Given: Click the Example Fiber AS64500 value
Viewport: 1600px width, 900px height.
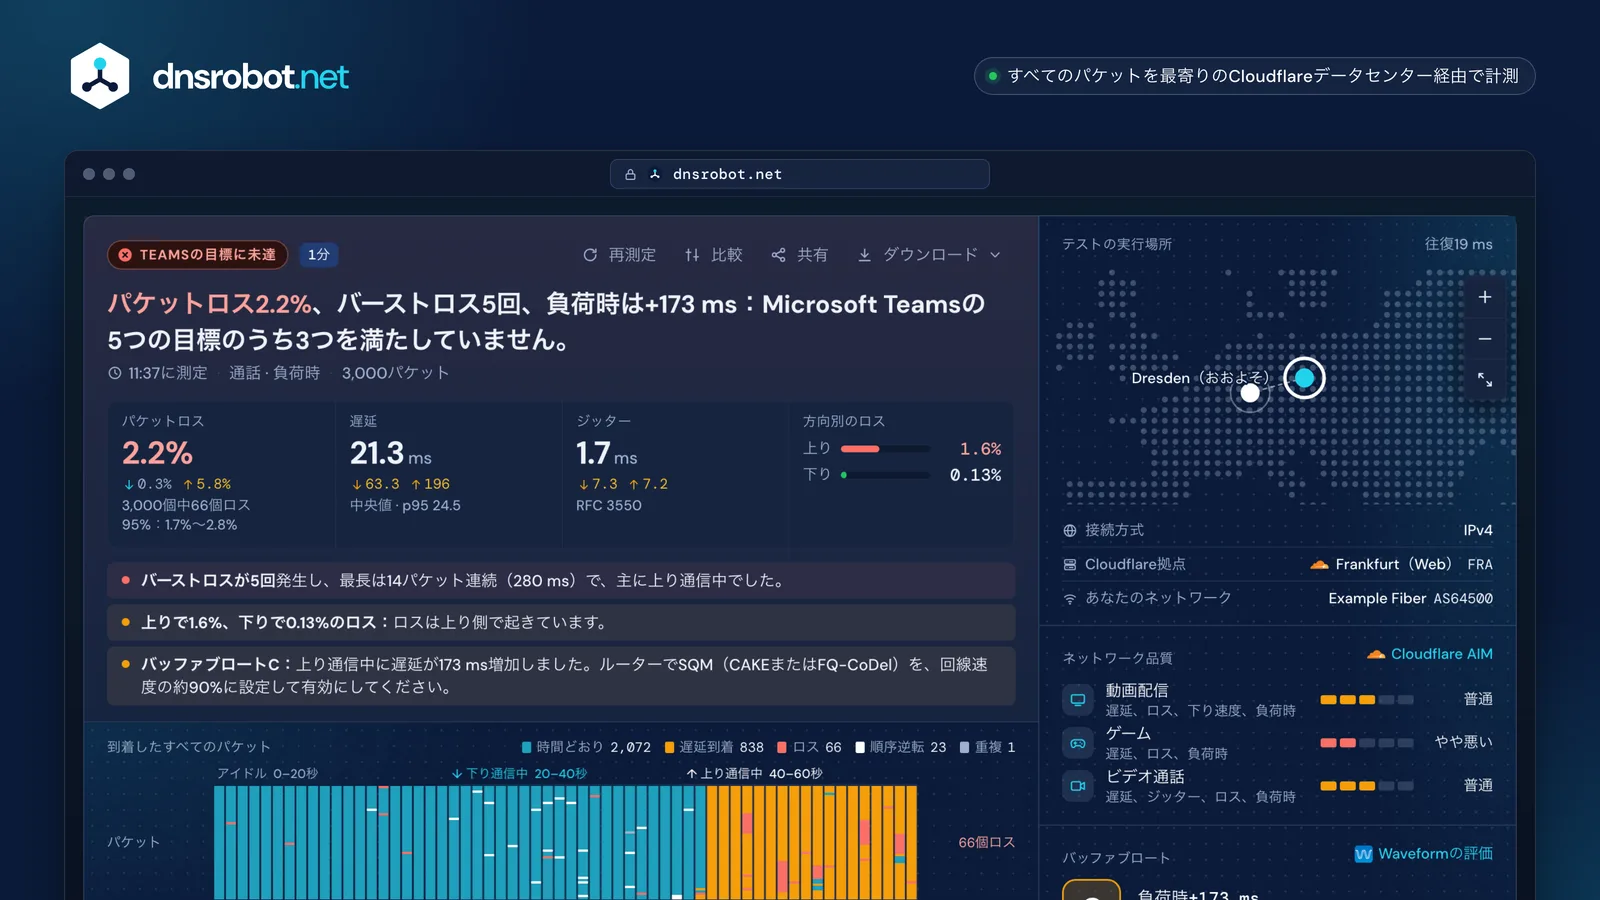Looking at the screenshot, I should click(x=1410, y=598).
